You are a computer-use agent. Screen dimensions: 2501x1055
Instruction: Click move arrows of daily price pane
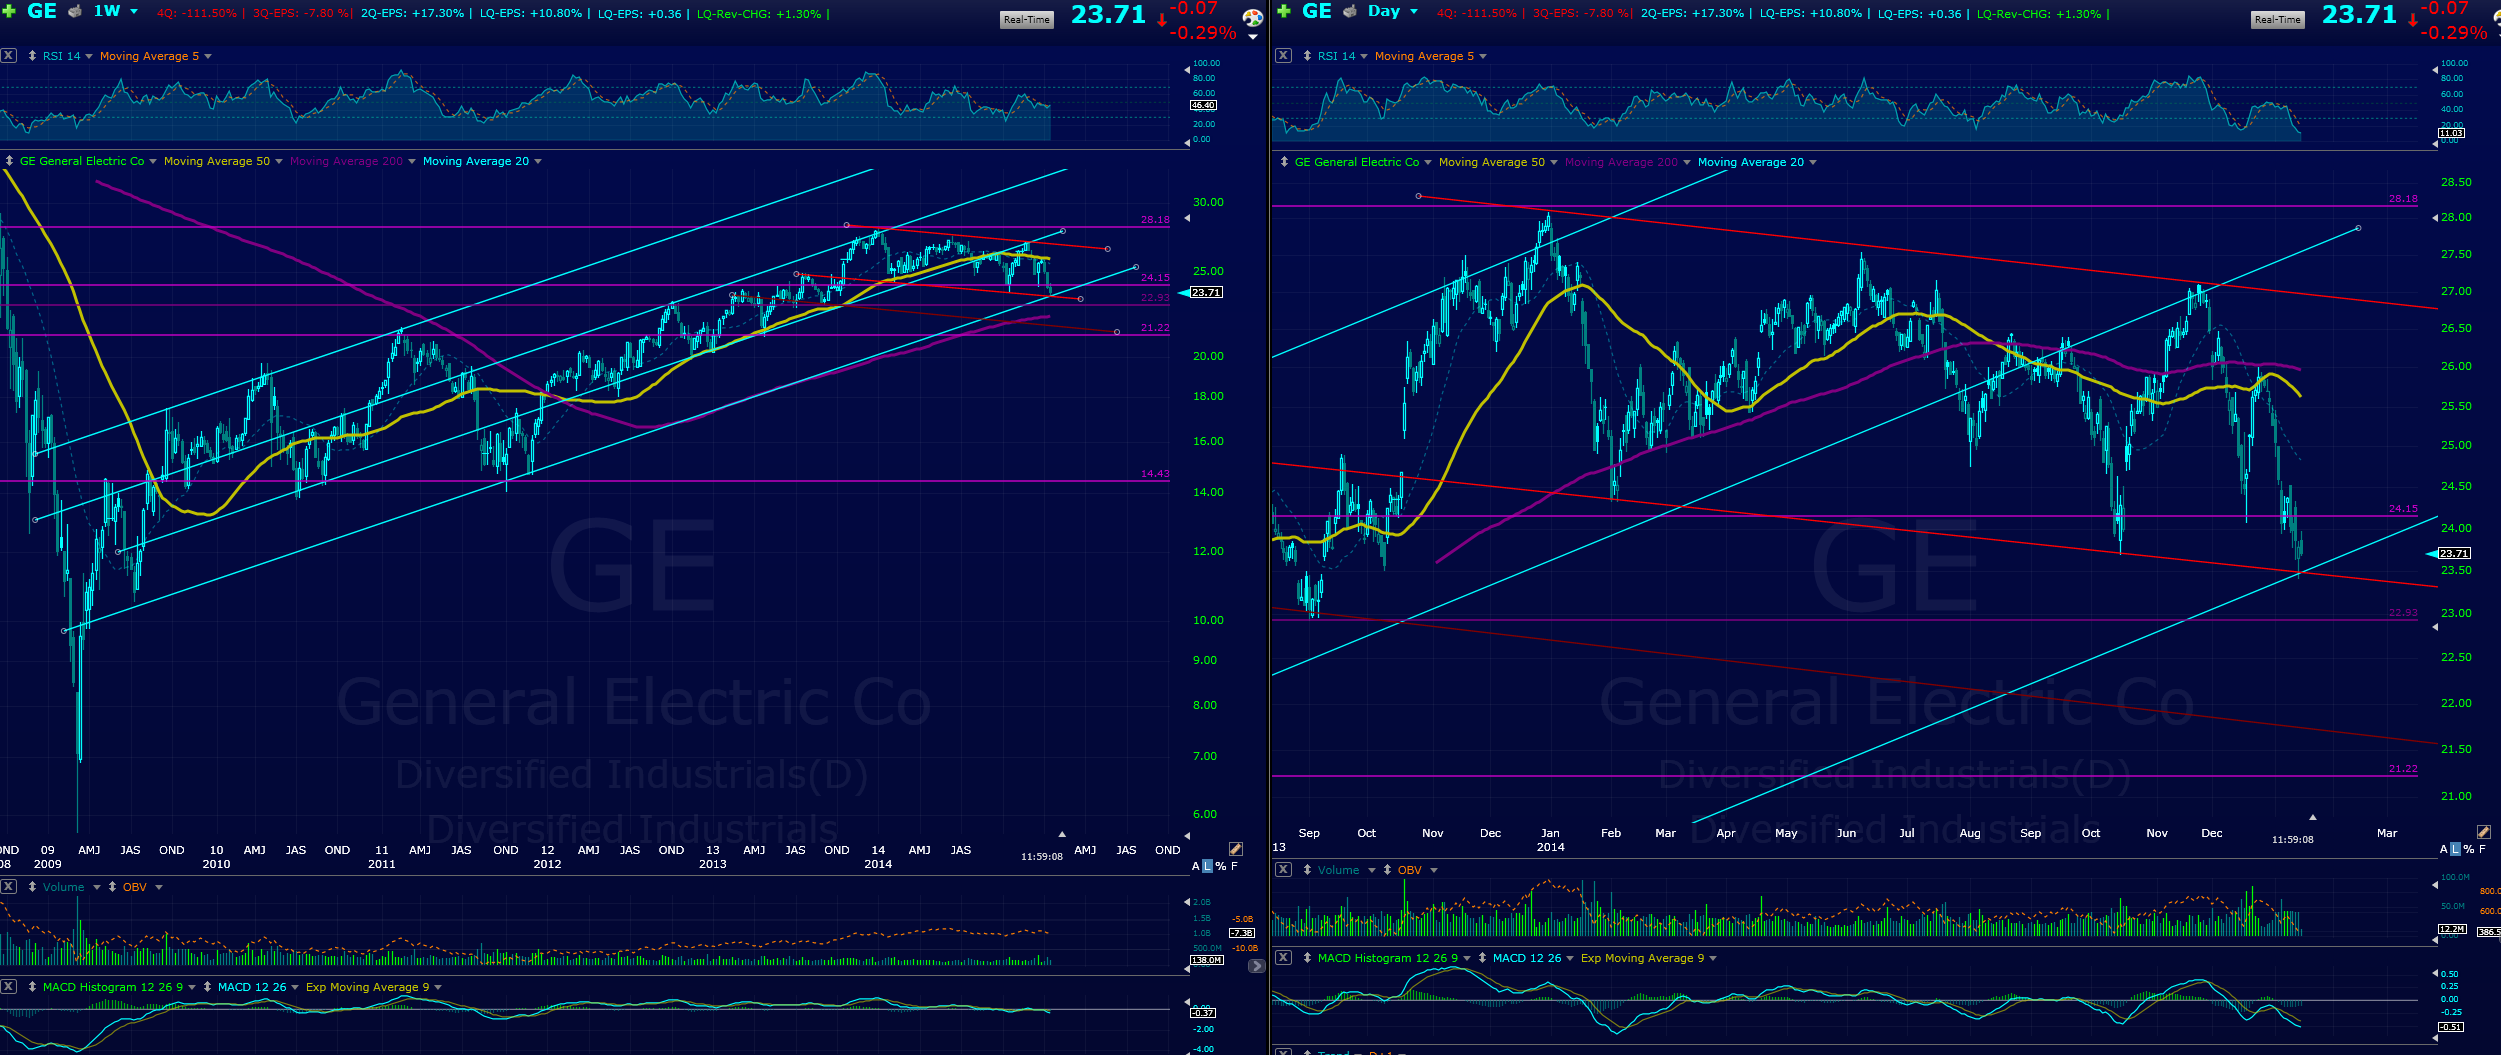point(1284,162)
